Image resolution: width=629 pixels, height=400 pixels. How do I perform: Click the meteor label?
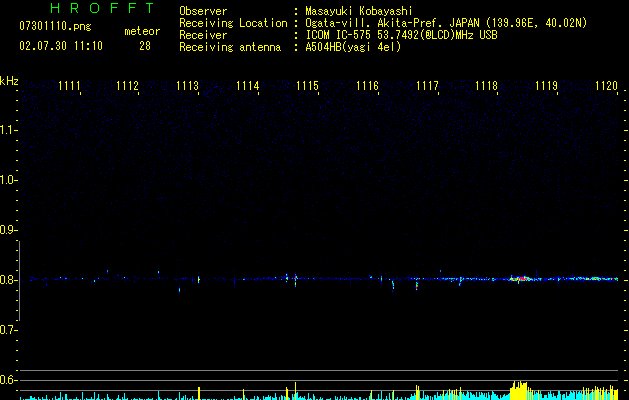coord(142,31)
